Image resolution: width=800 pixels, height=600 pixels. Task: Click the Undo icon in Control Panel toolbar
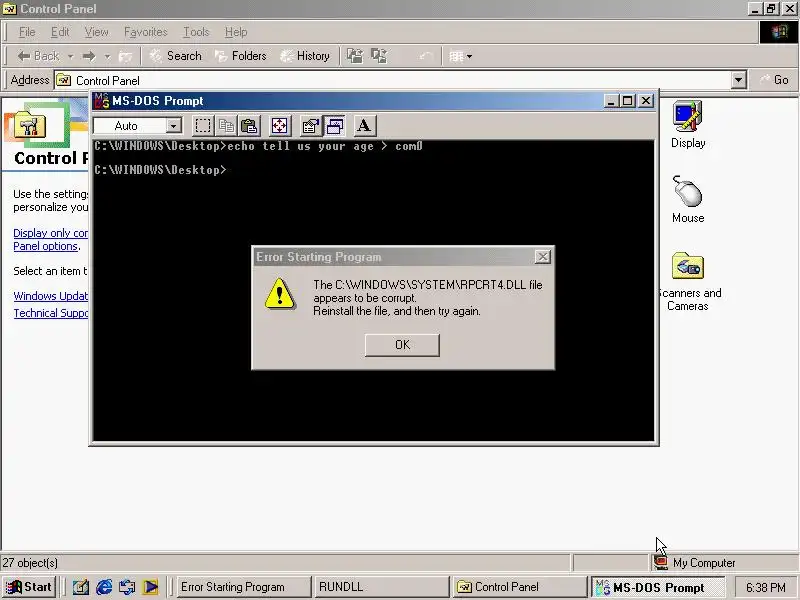tap(426, 56)
